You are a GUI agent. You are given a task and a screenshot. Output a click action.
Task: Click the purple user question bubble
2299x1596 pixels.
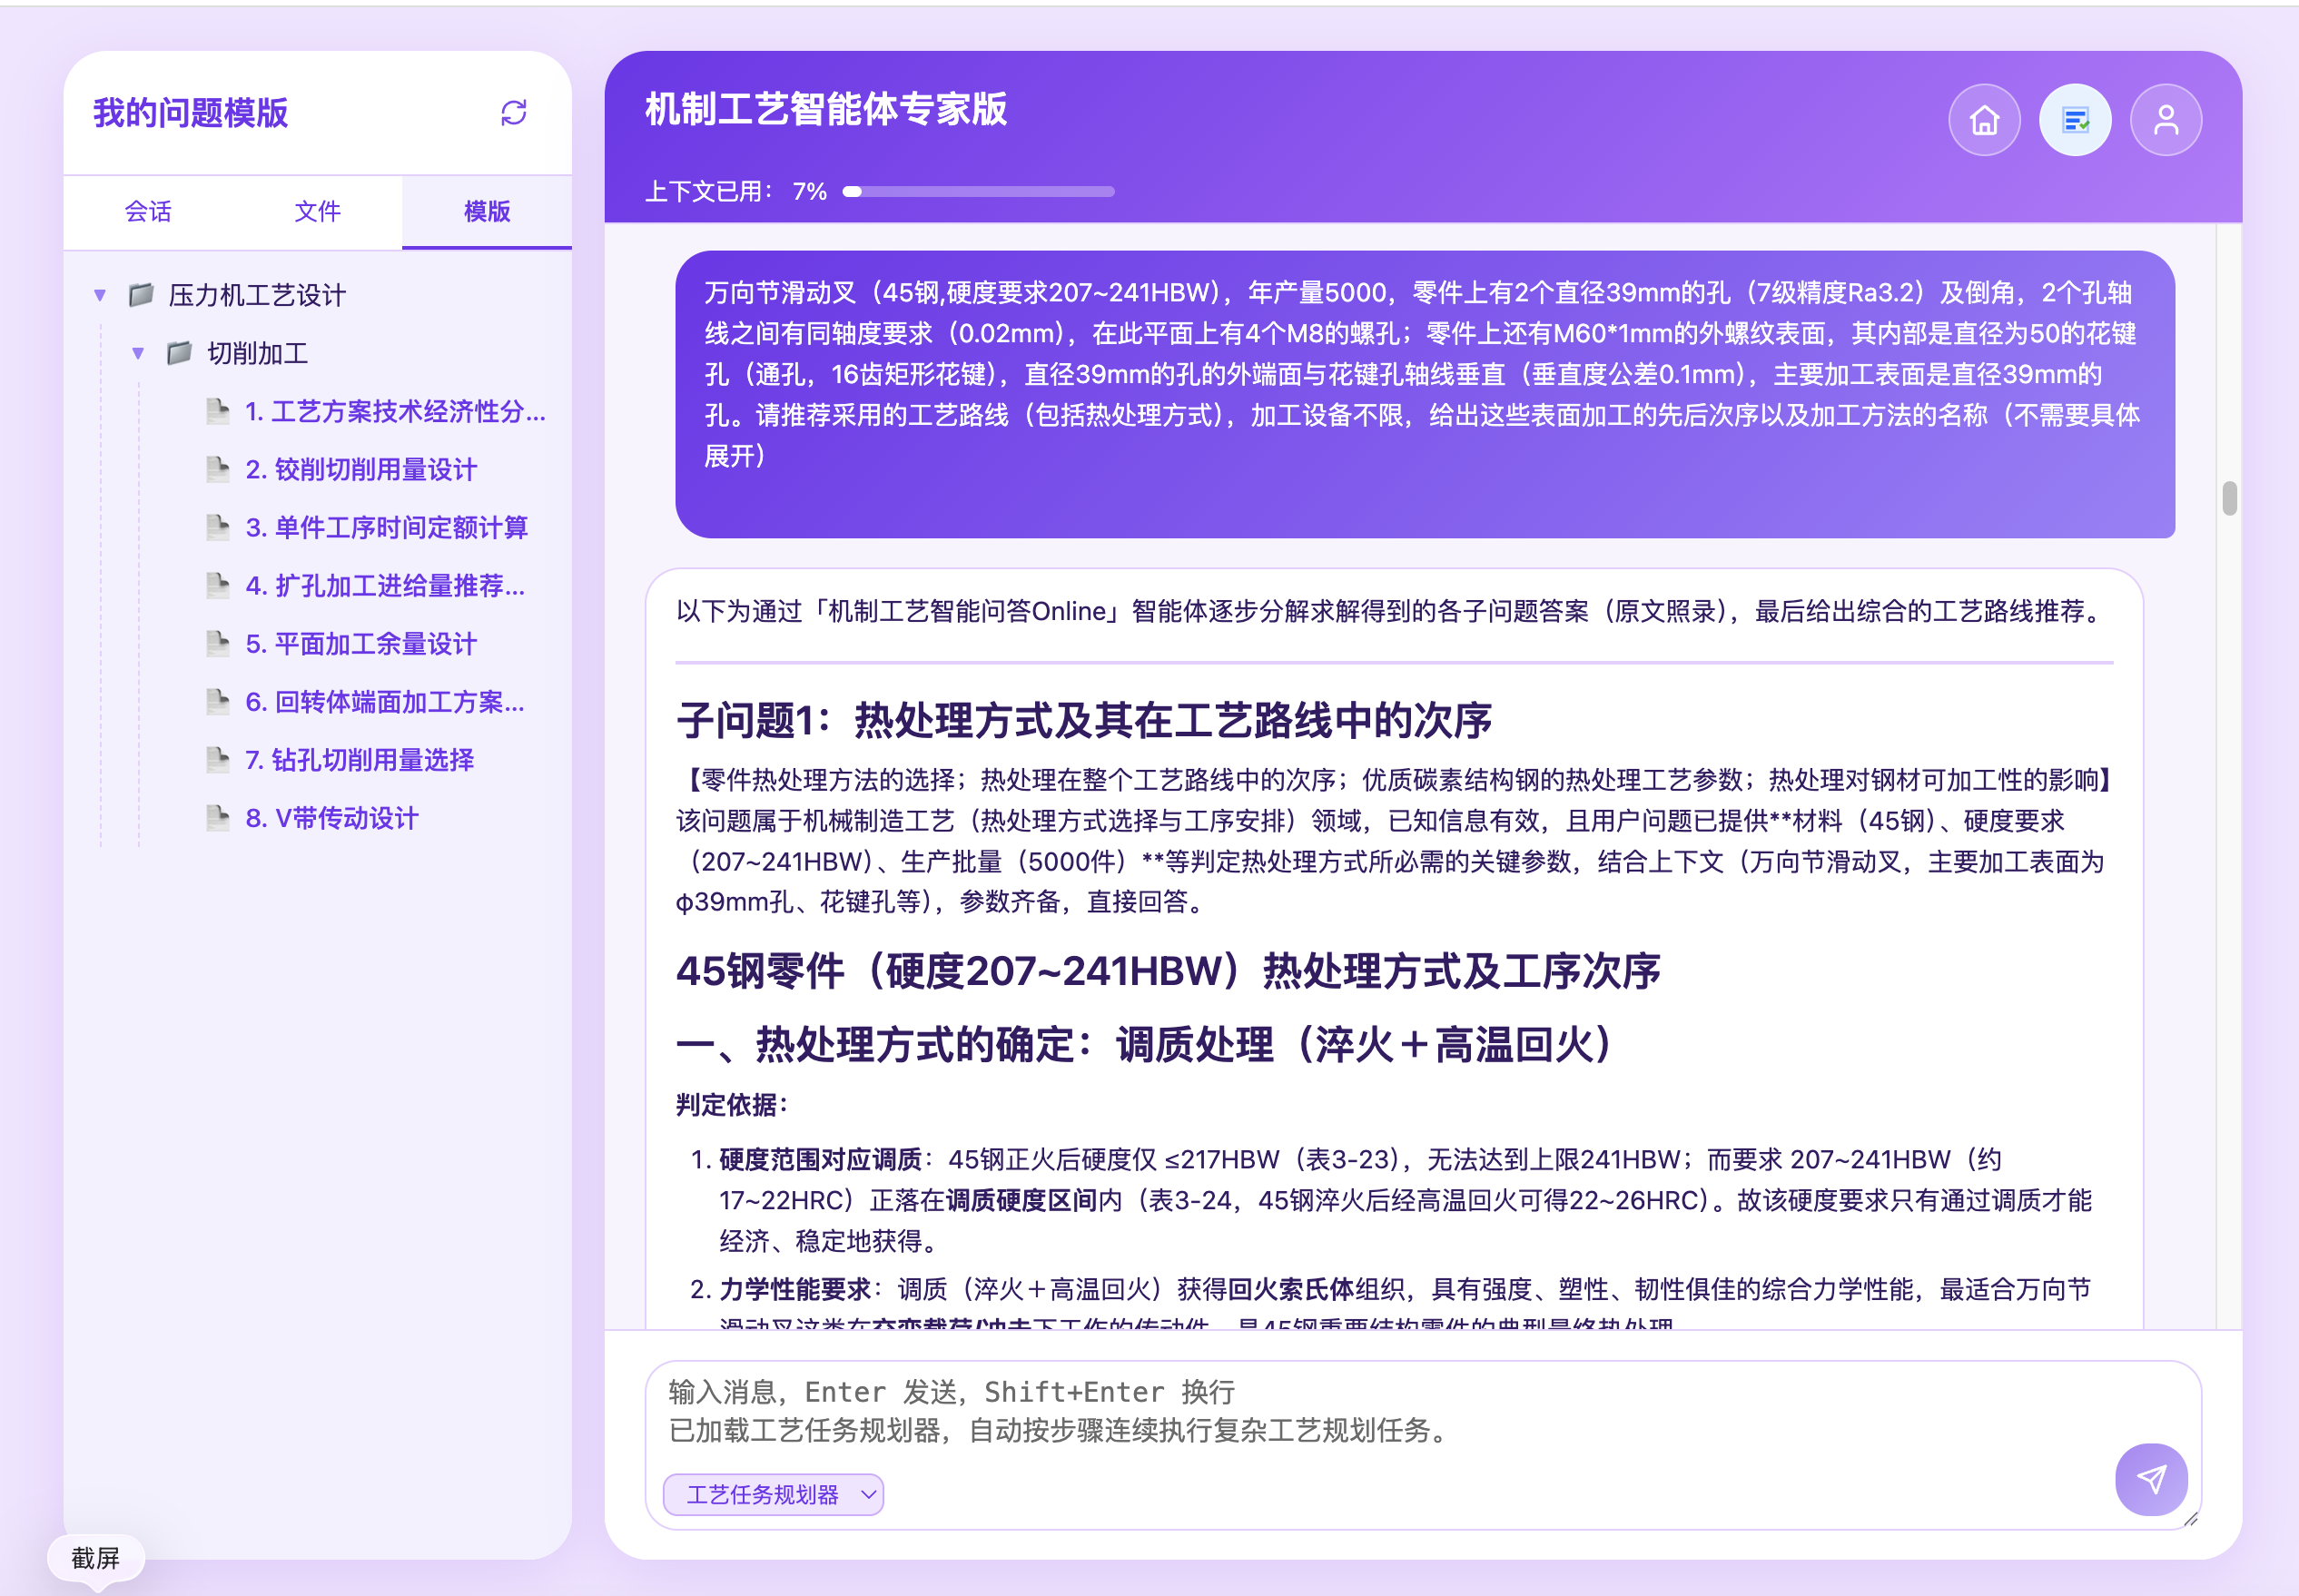pos(1424,394)
